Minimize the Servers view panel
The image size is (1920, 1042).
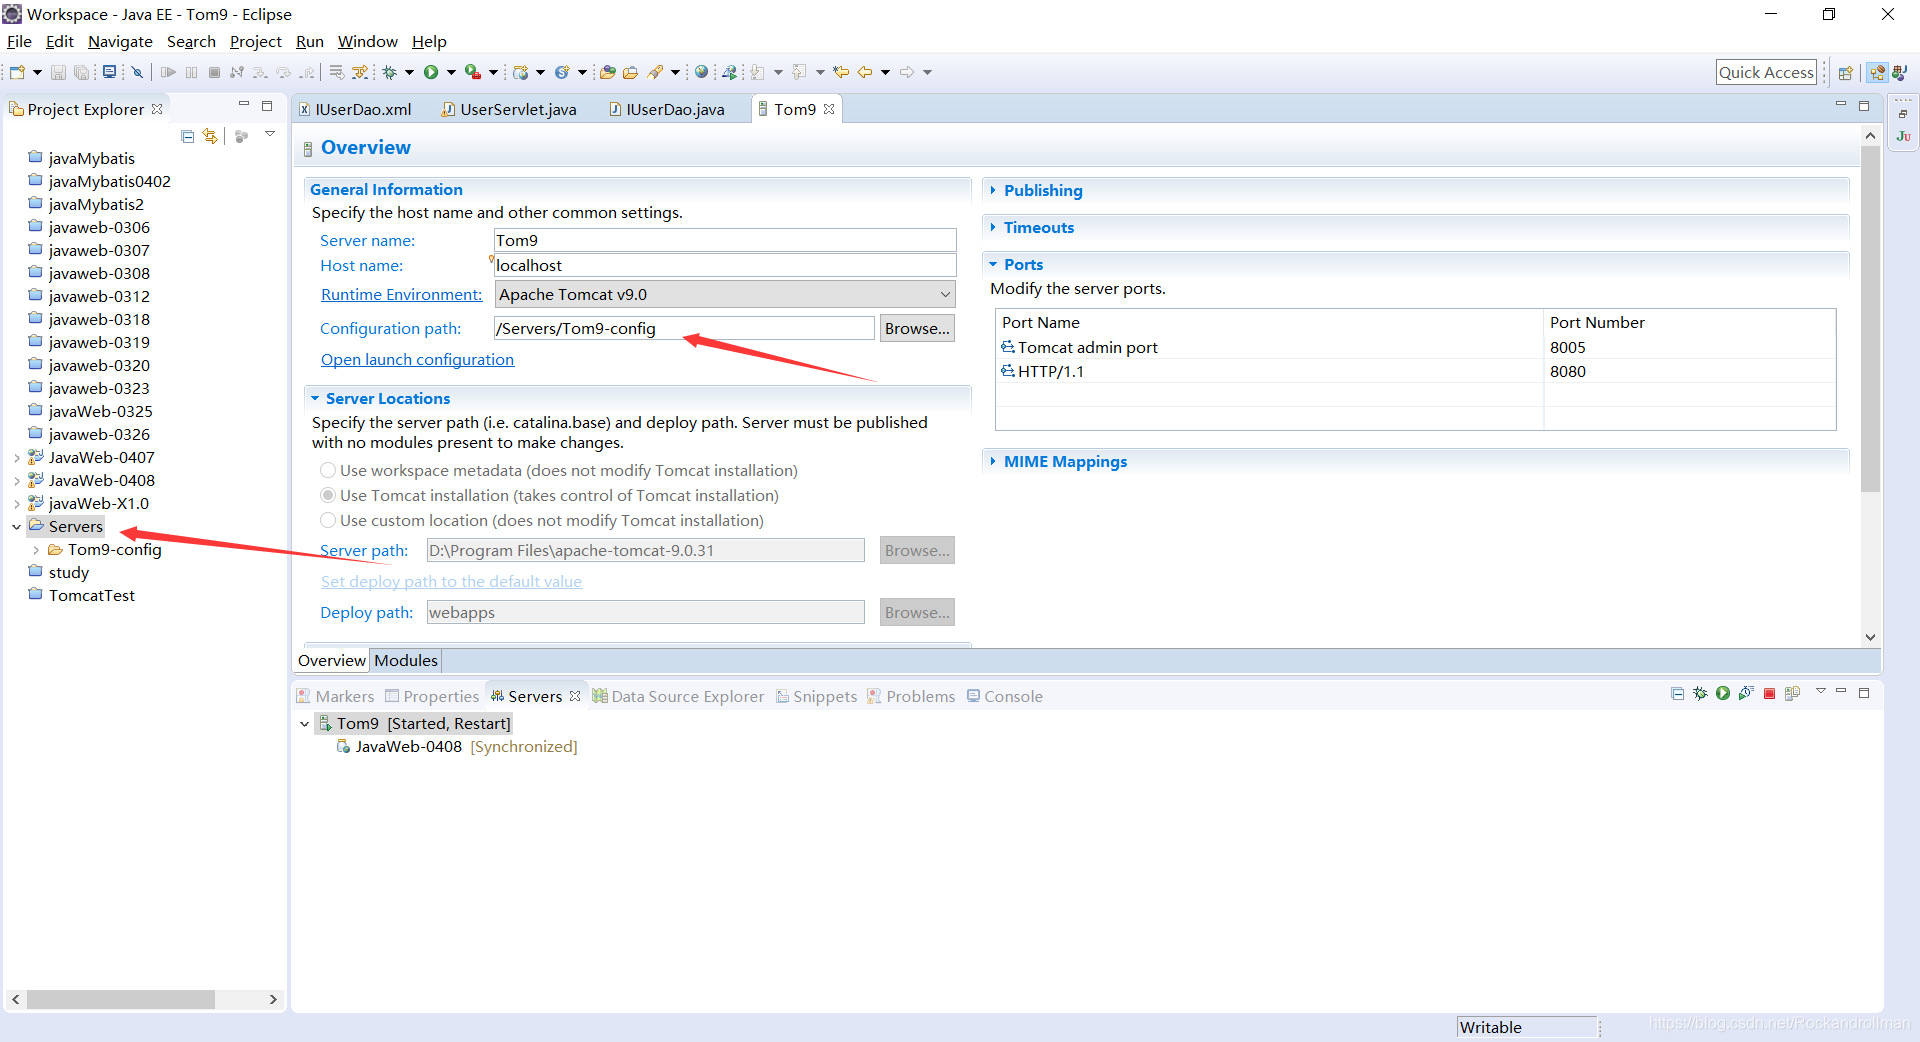click(x=1841, y=692)
